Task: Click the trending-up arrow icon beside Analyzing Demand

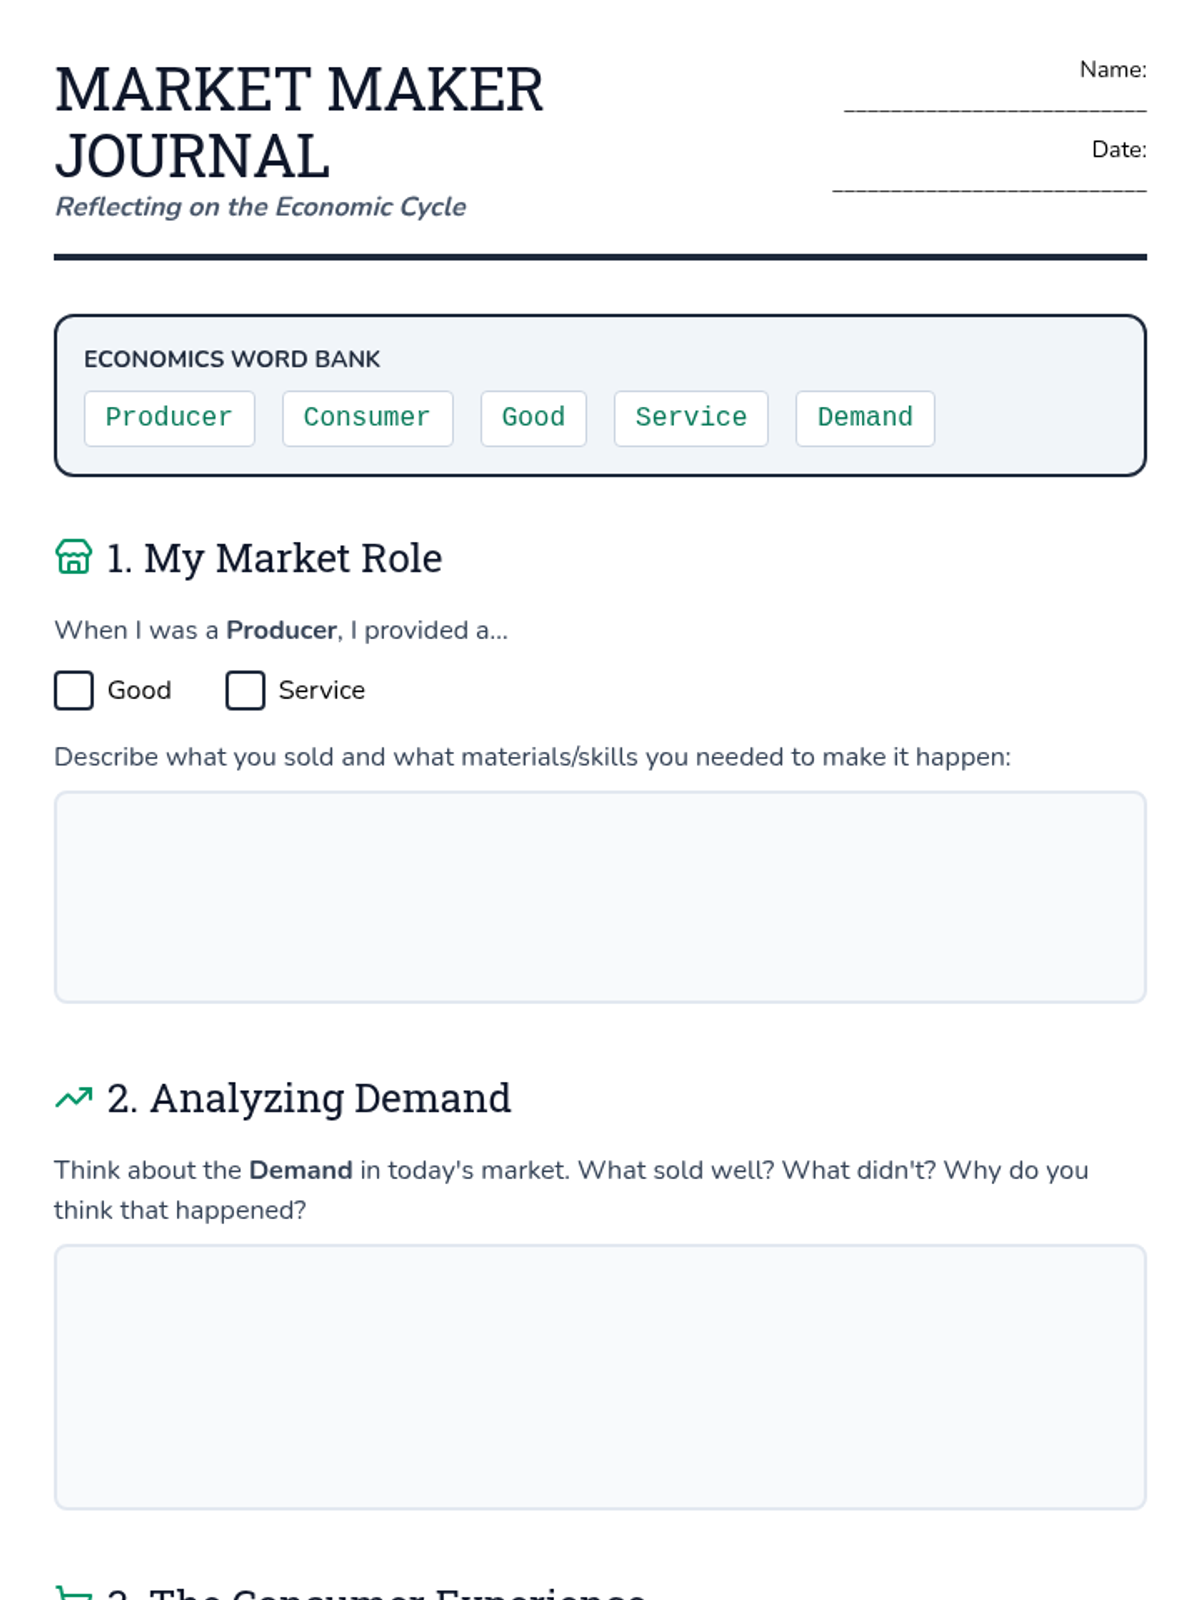Action: pos(73,1098)
